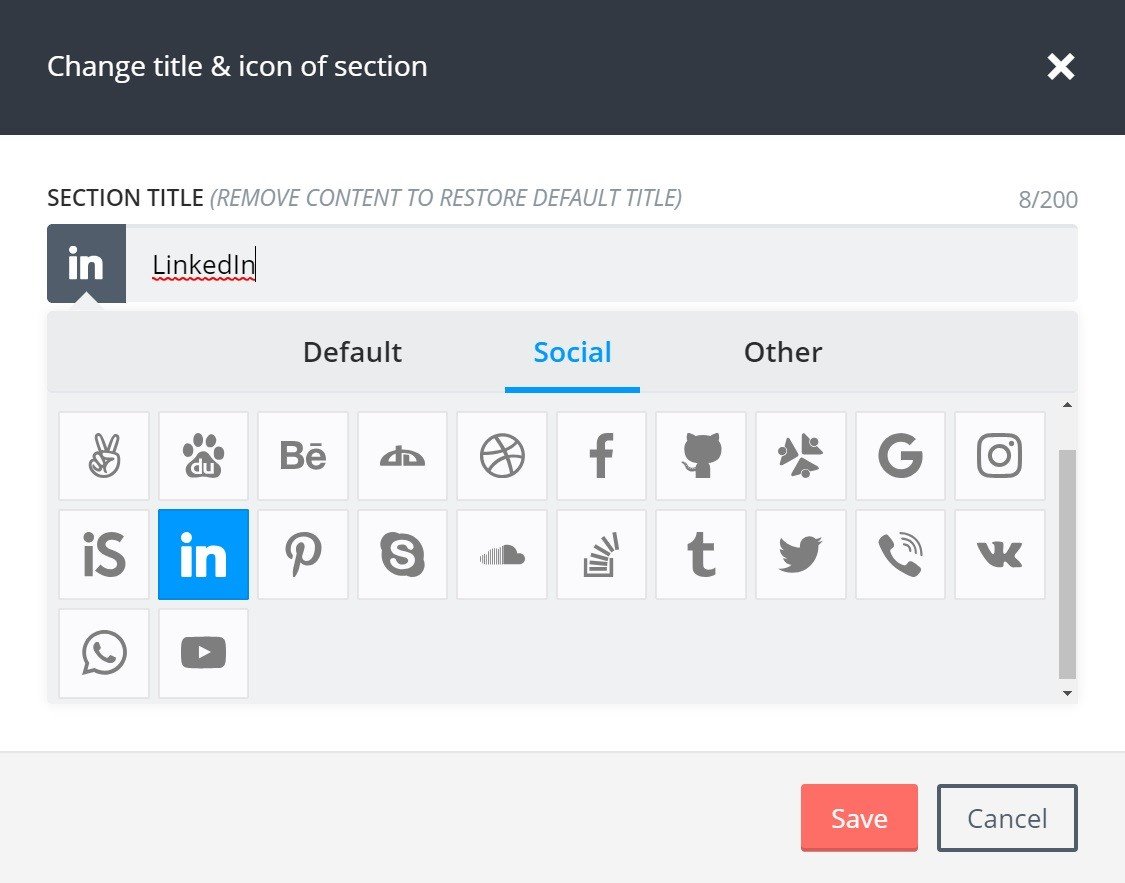
Task: Pick the VK icon
Action: 1000,554
